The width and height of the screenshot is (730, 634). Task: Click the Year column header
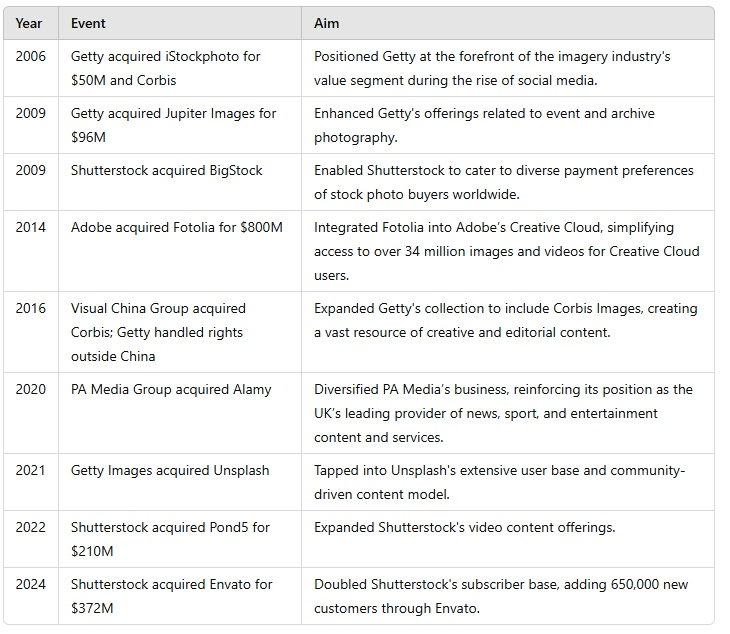click(29, 23)
